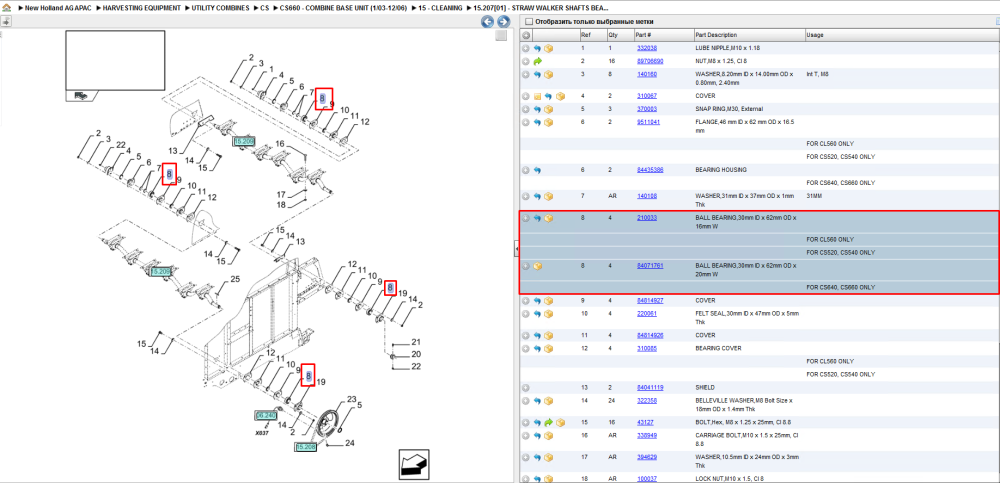Go to previous diagram with left arrow
Image resolution: width=1000 pixels, height=483 pixels.
[x=487, y=22]
